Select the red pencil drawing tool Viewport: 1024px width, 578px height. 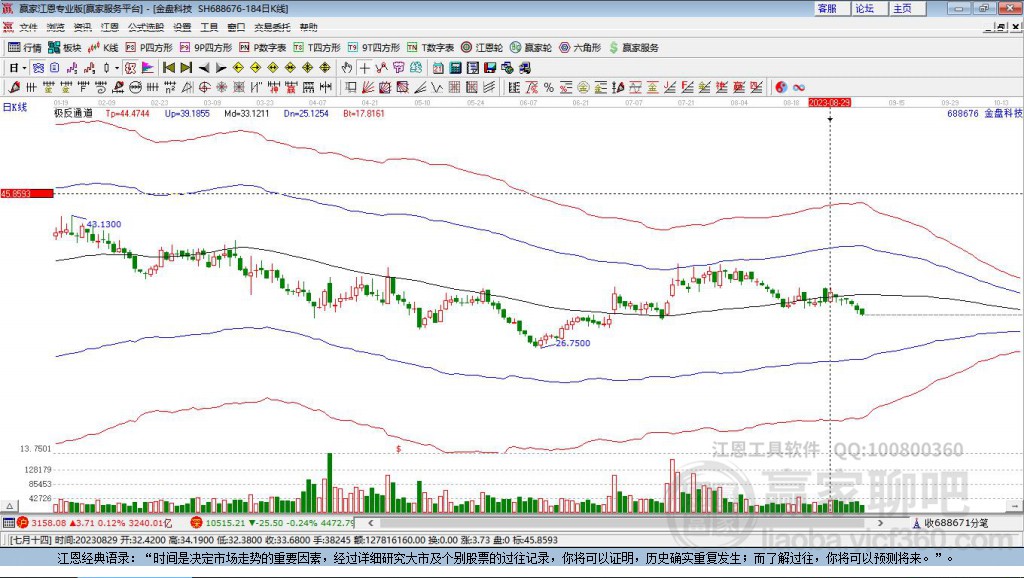[x=14, y=88]
